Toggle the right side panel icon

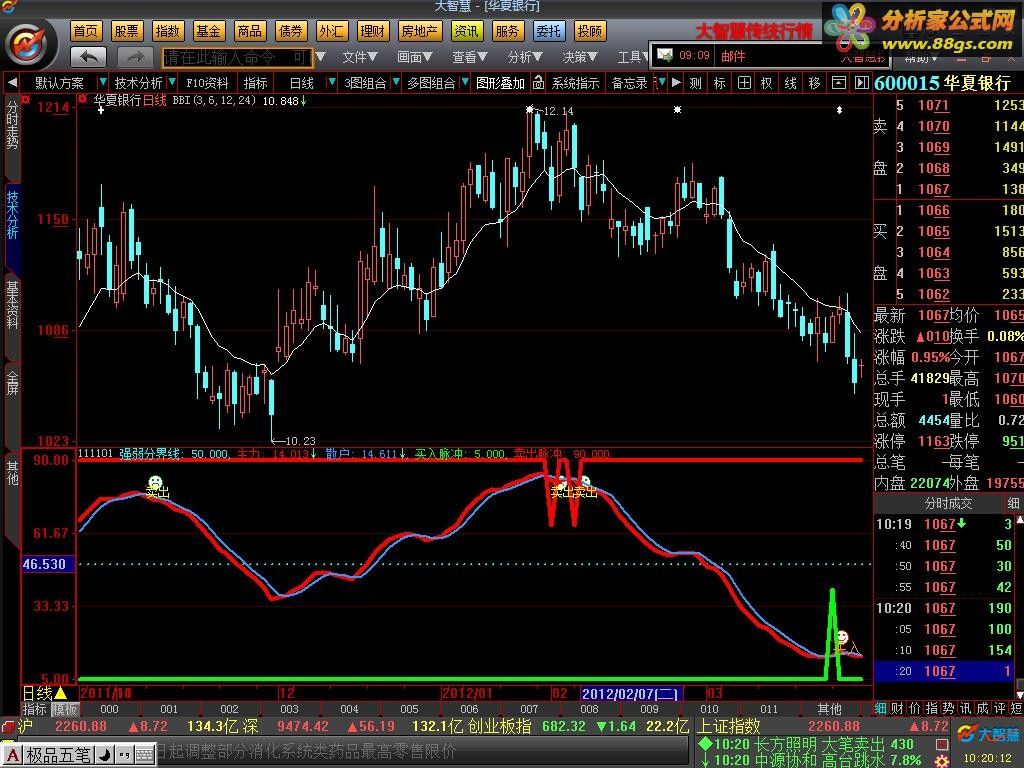click(x=862, y=83)
